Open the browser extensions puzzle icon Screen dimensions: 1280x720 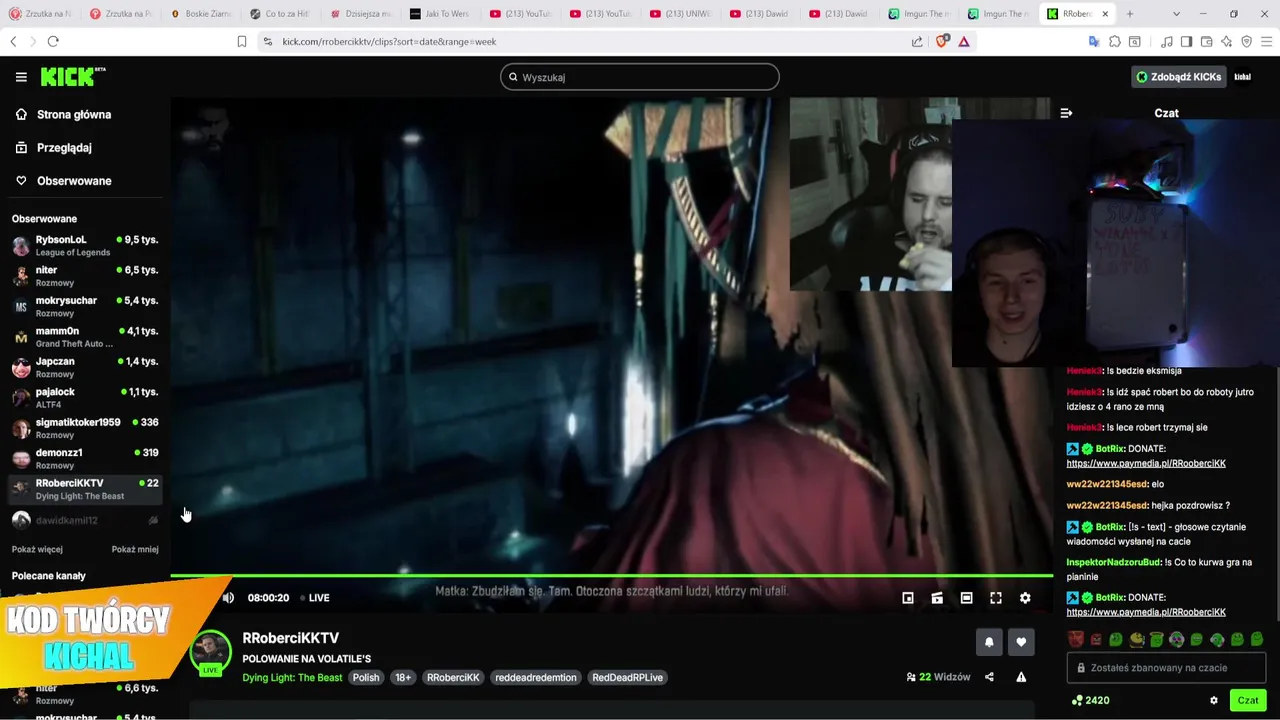(1114, 41)
